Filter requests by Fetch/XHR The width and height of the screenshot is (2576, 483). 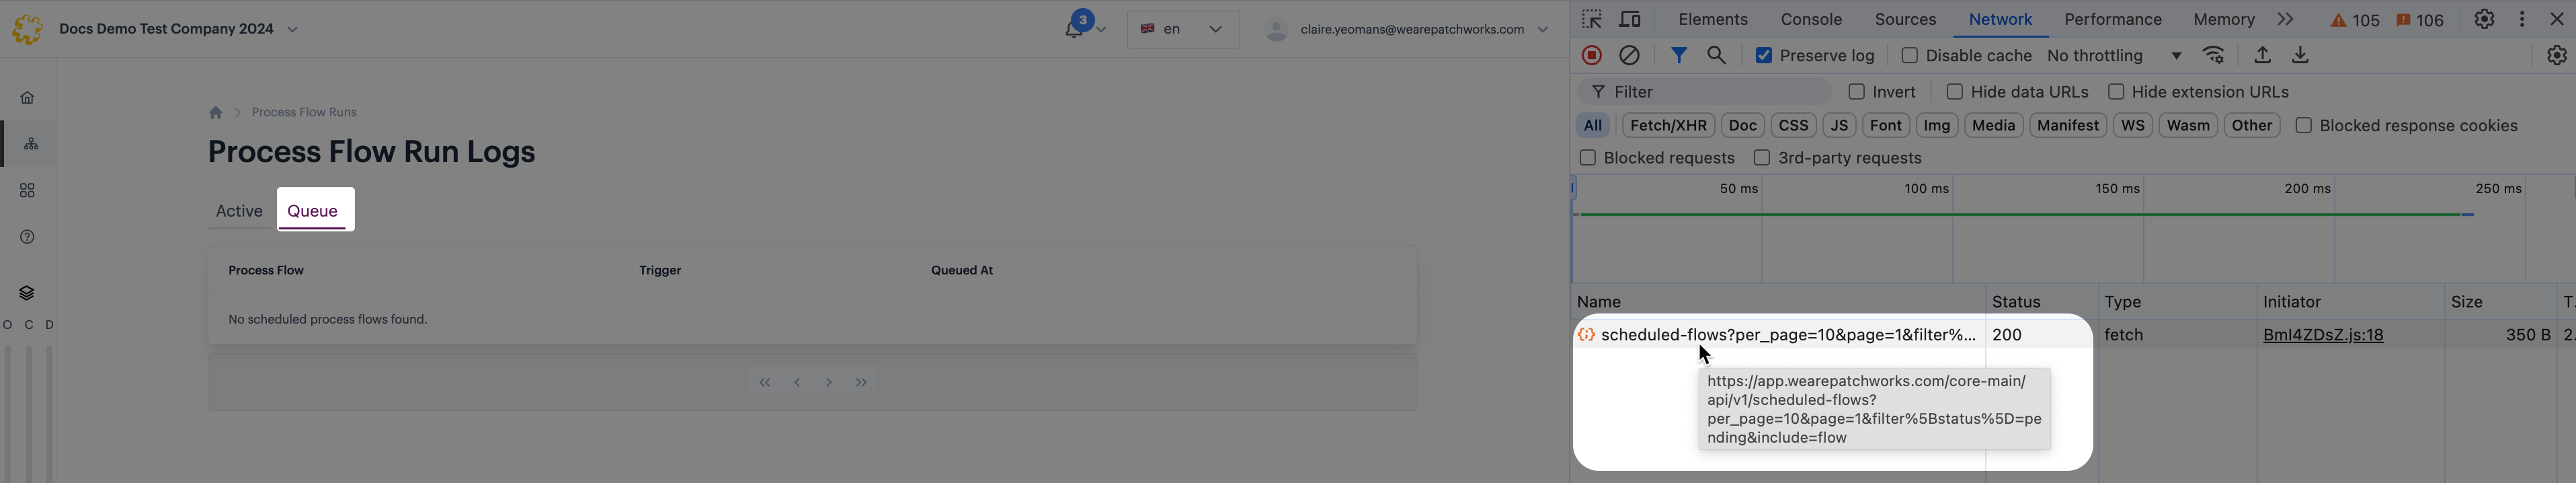[x=1668, y=126]
